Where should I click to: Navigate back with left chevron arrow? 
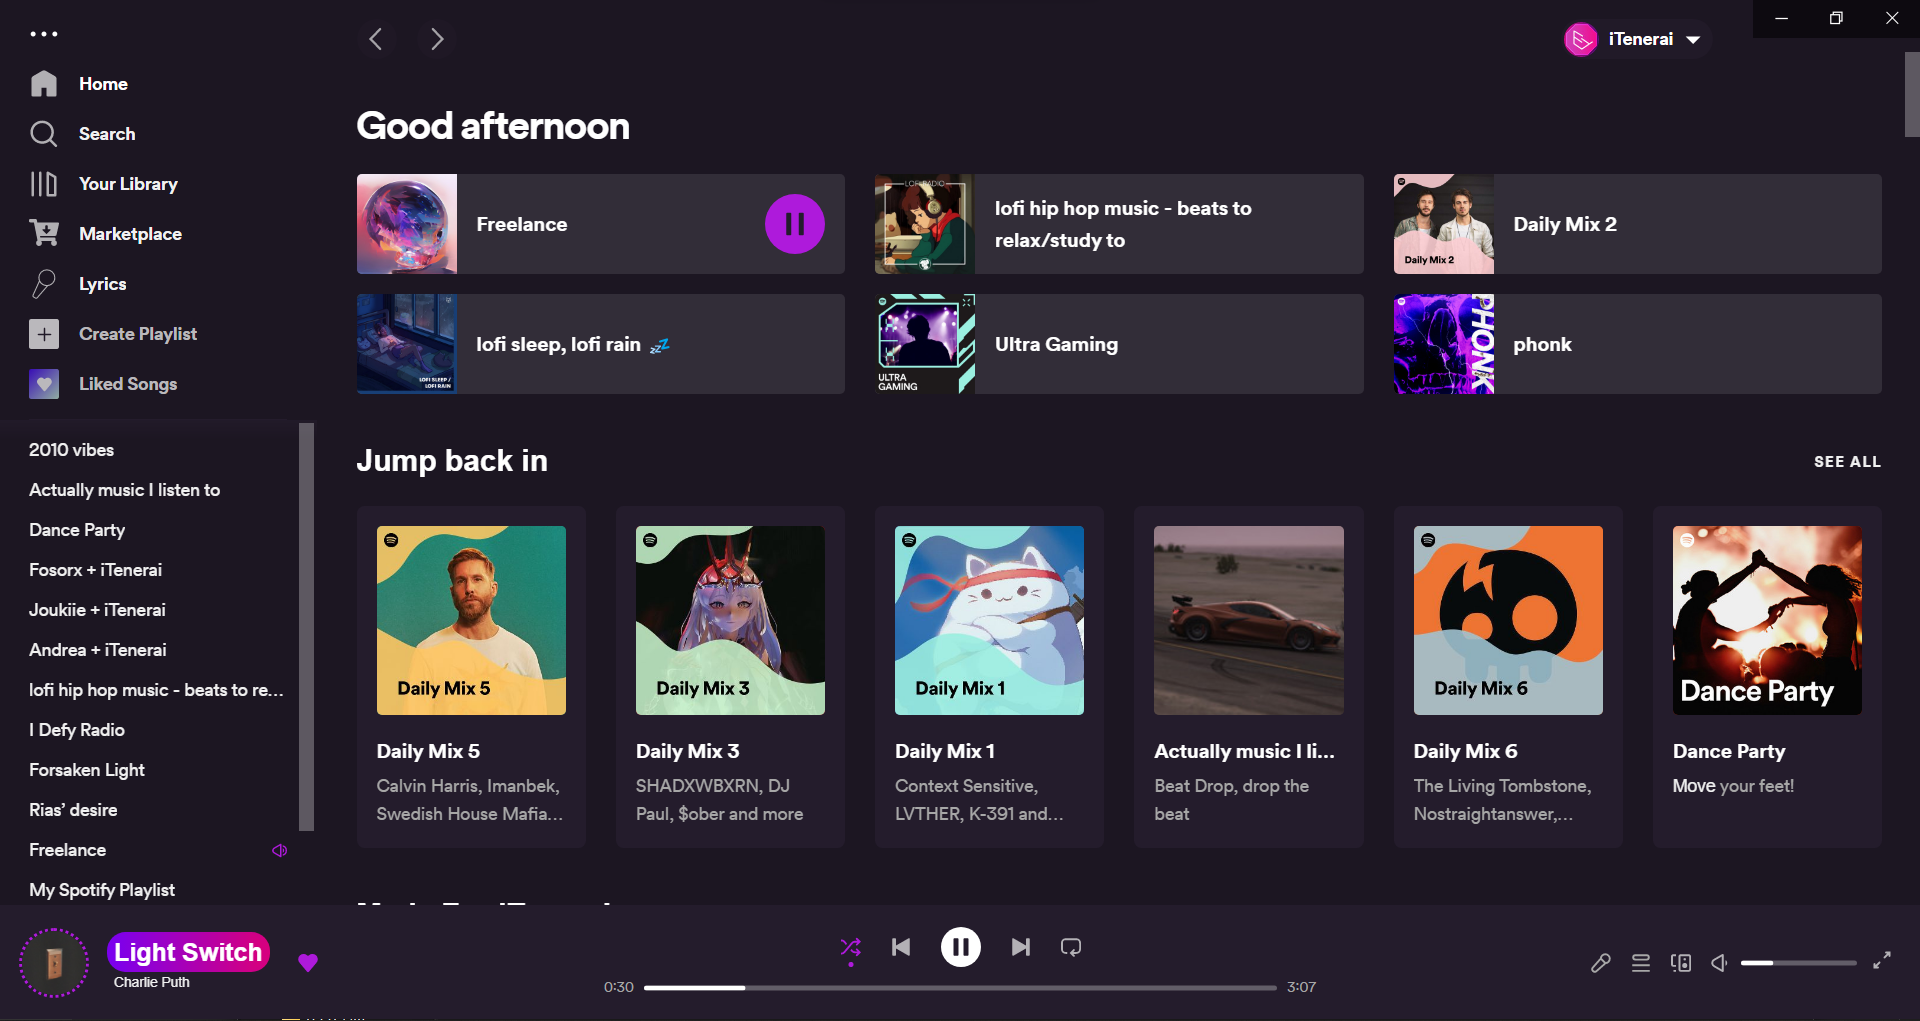376,39
